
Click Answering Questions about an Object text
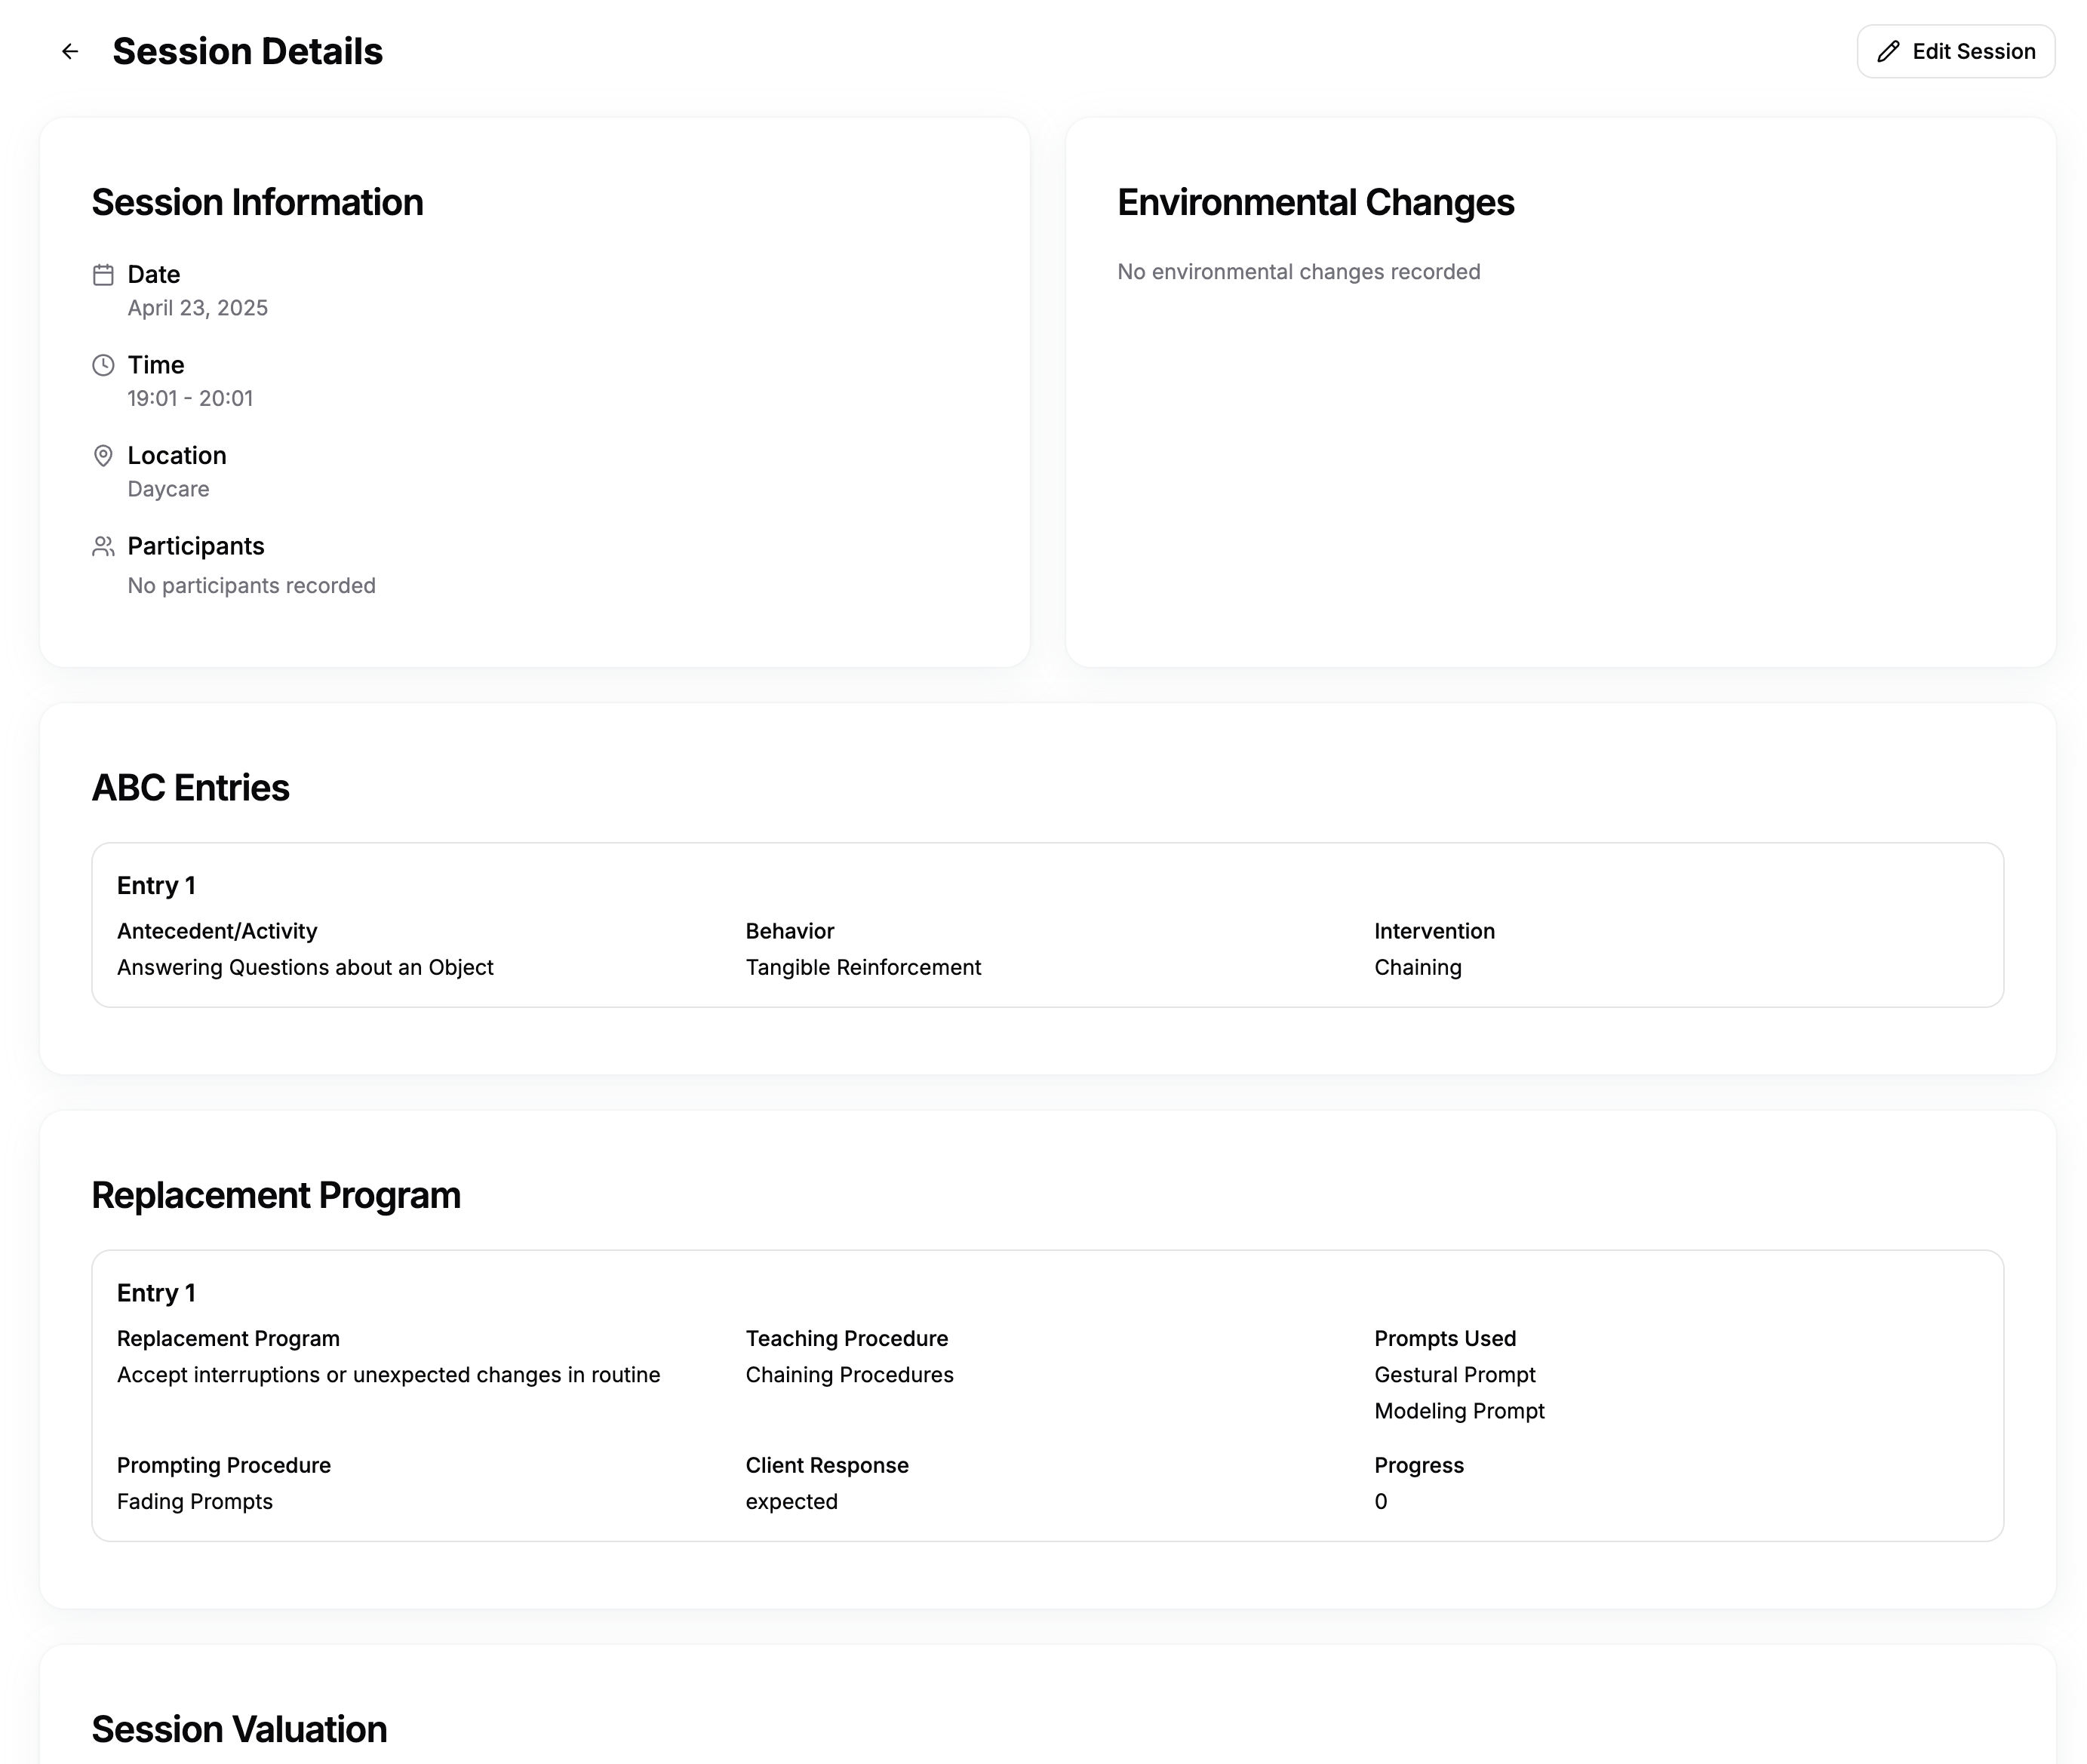[x=305, y=967]
